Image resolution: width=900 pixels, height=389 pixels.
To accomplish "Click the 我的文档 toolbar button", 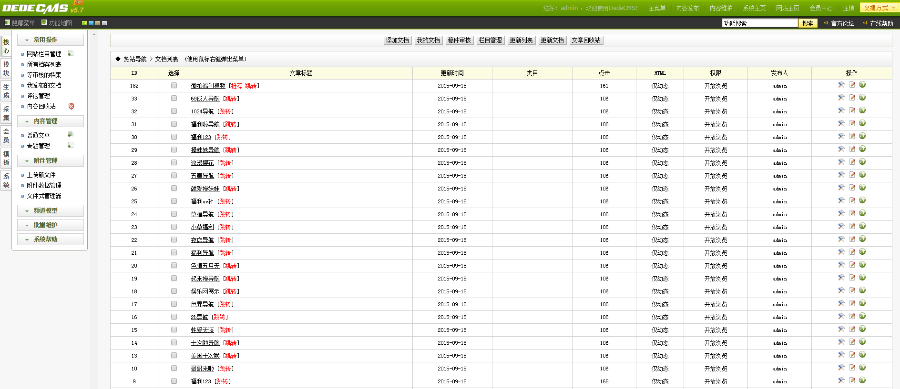I will (428, 40).
